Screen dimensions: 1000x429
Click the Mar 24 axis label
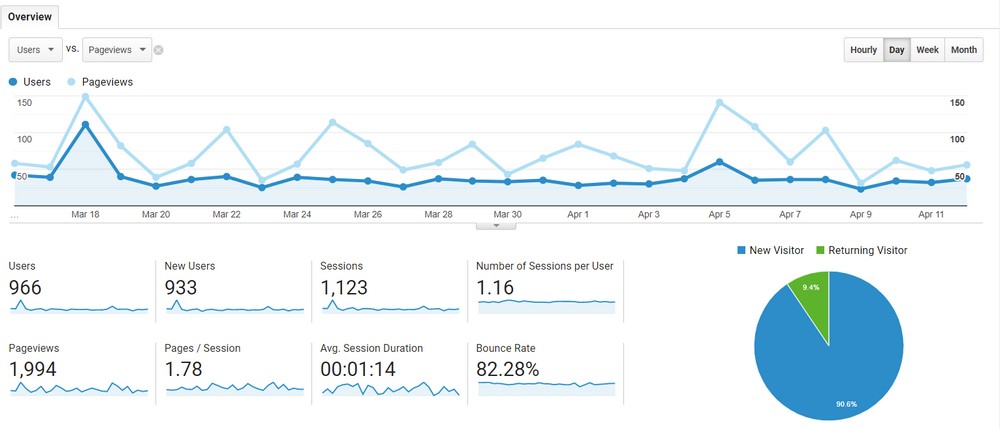coord(297,215)
